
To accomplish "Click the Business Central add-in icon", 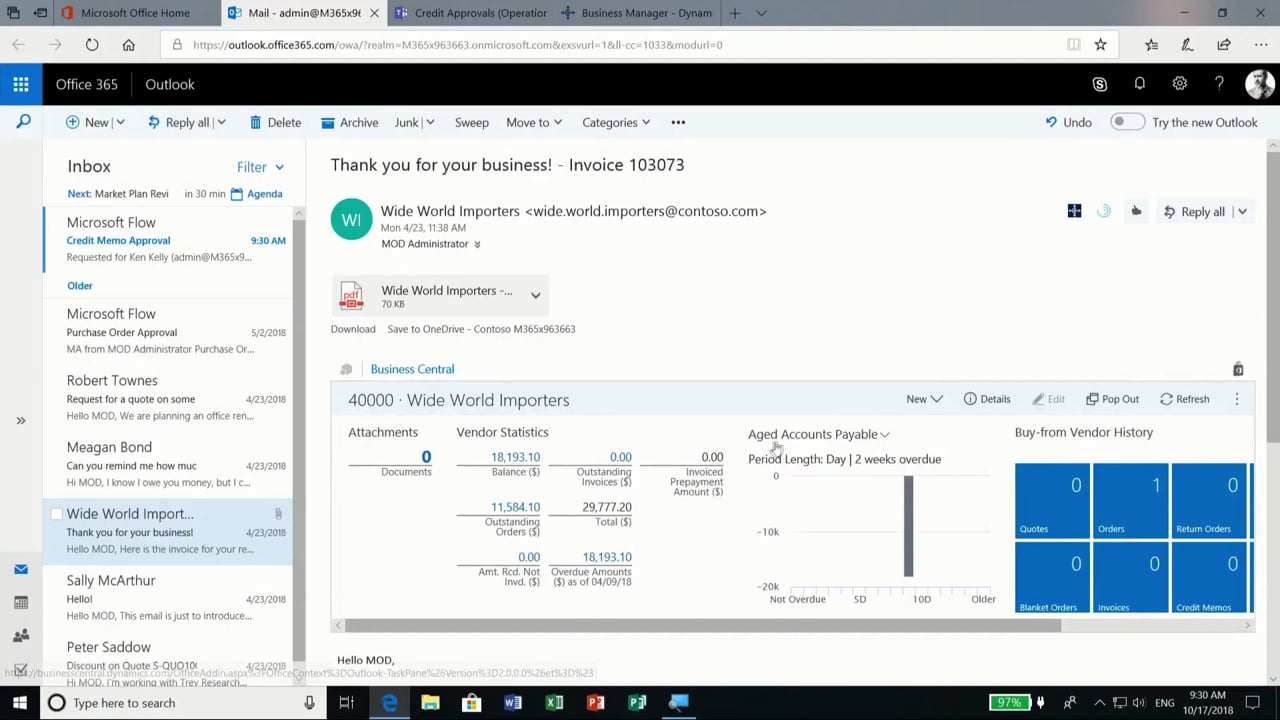I will (x=1074, y=211).
